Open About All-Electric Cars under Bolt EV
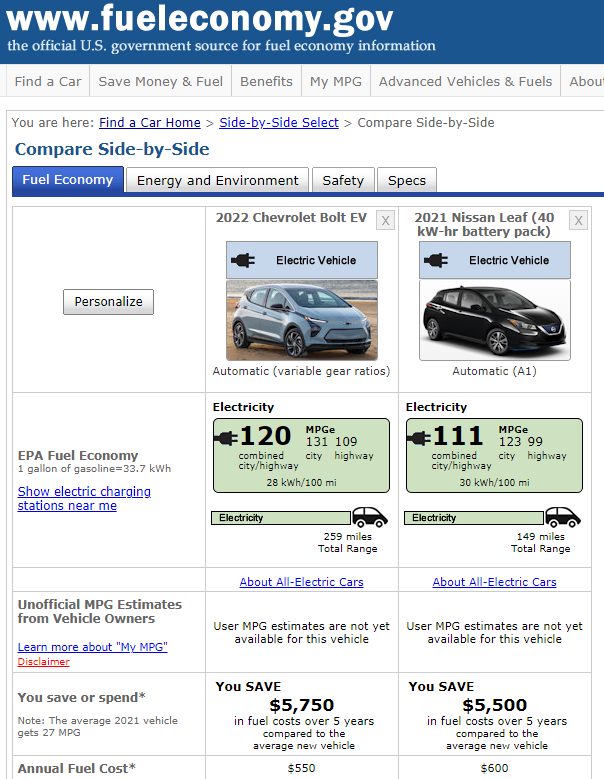 click(302, 582)
